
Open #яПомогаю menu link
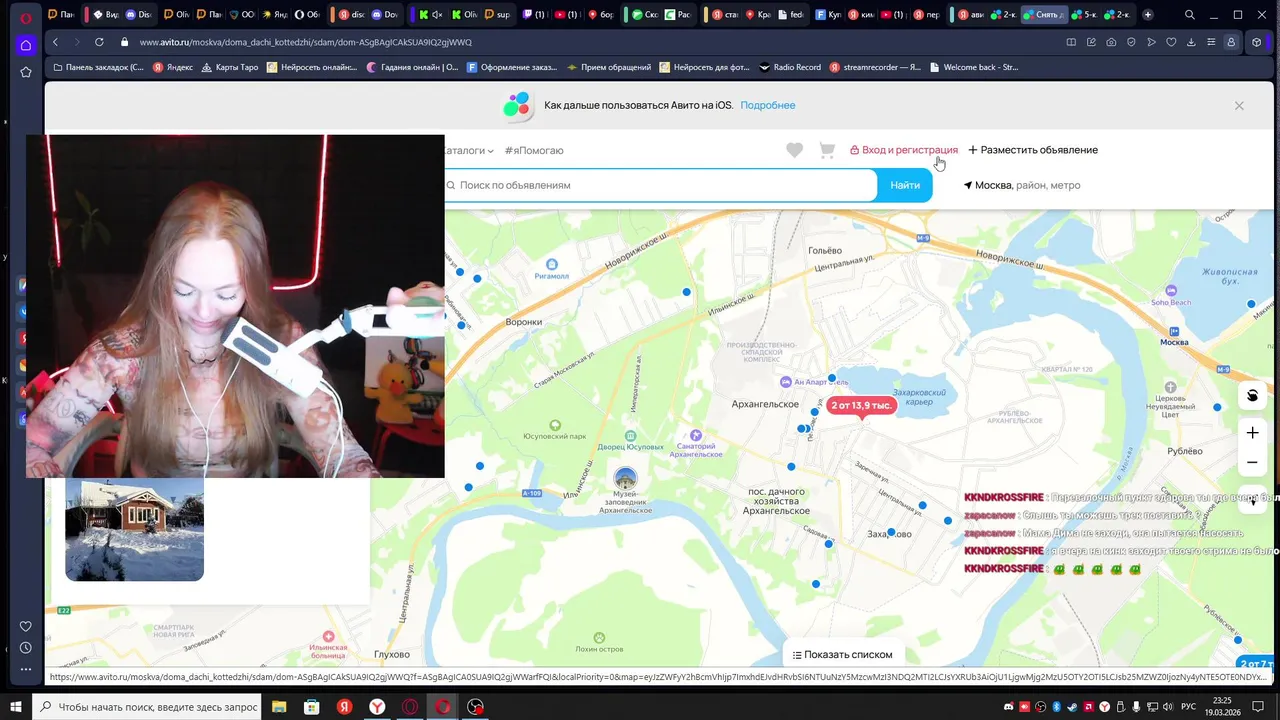(x=534, y=150)
